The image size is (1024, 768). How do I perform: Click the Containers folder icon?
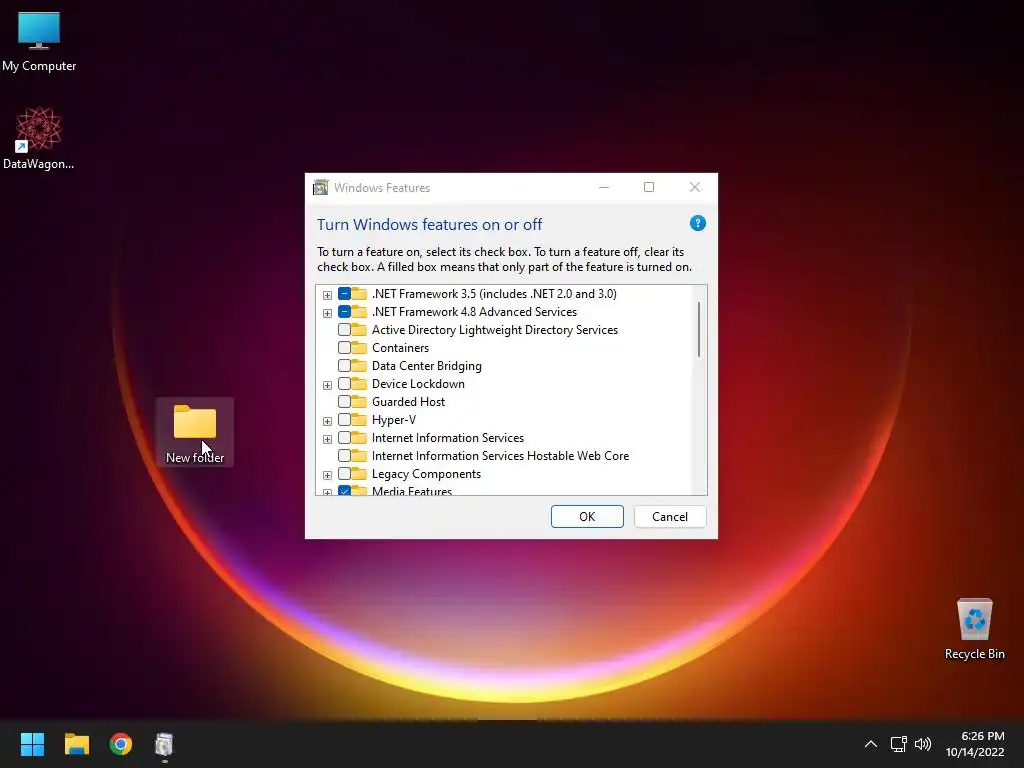click(x=359, y=347)
